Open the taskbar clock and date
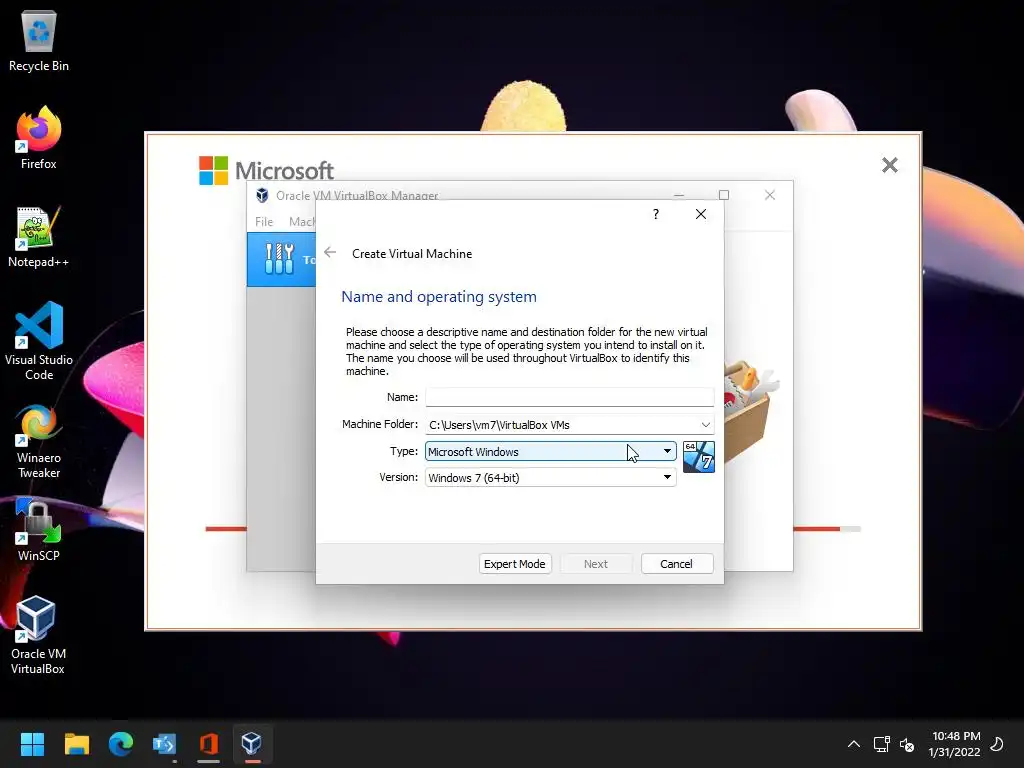Viewport: 1024px width, 768px height. pyautogui.click(x=955, y=744)
